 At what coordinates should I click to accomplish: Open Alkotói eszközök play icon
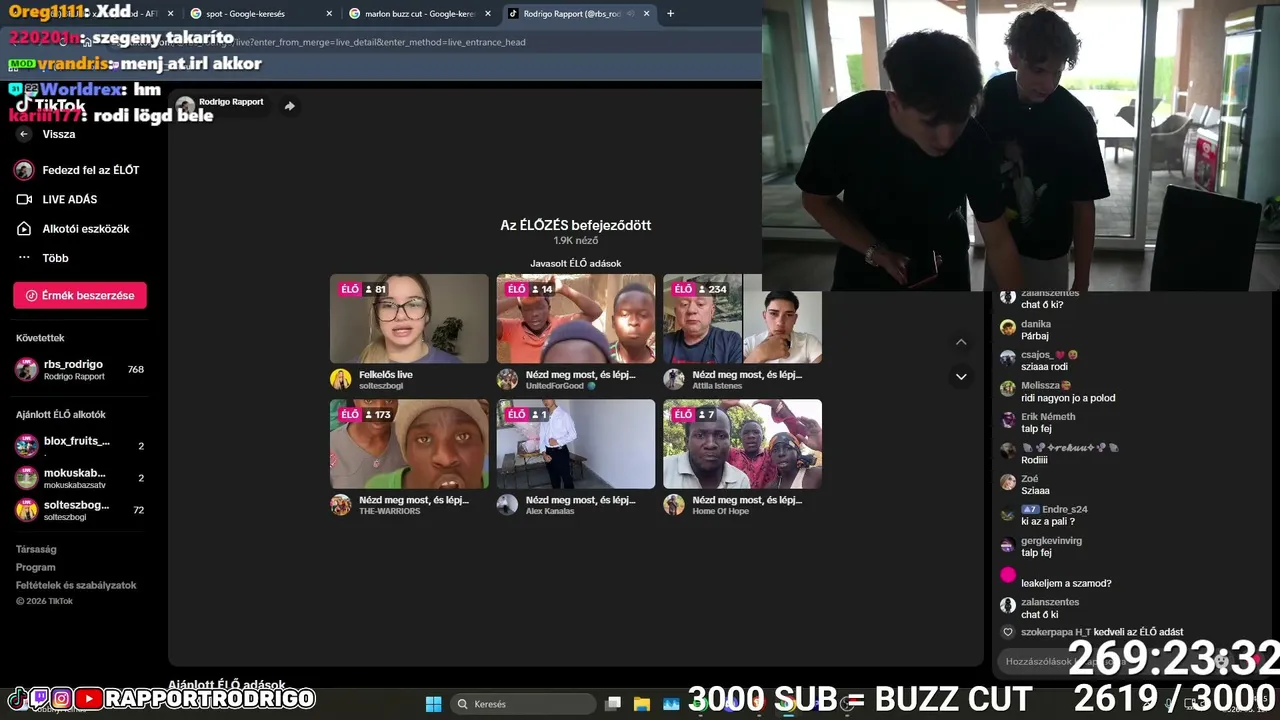(x=24, y=229)
